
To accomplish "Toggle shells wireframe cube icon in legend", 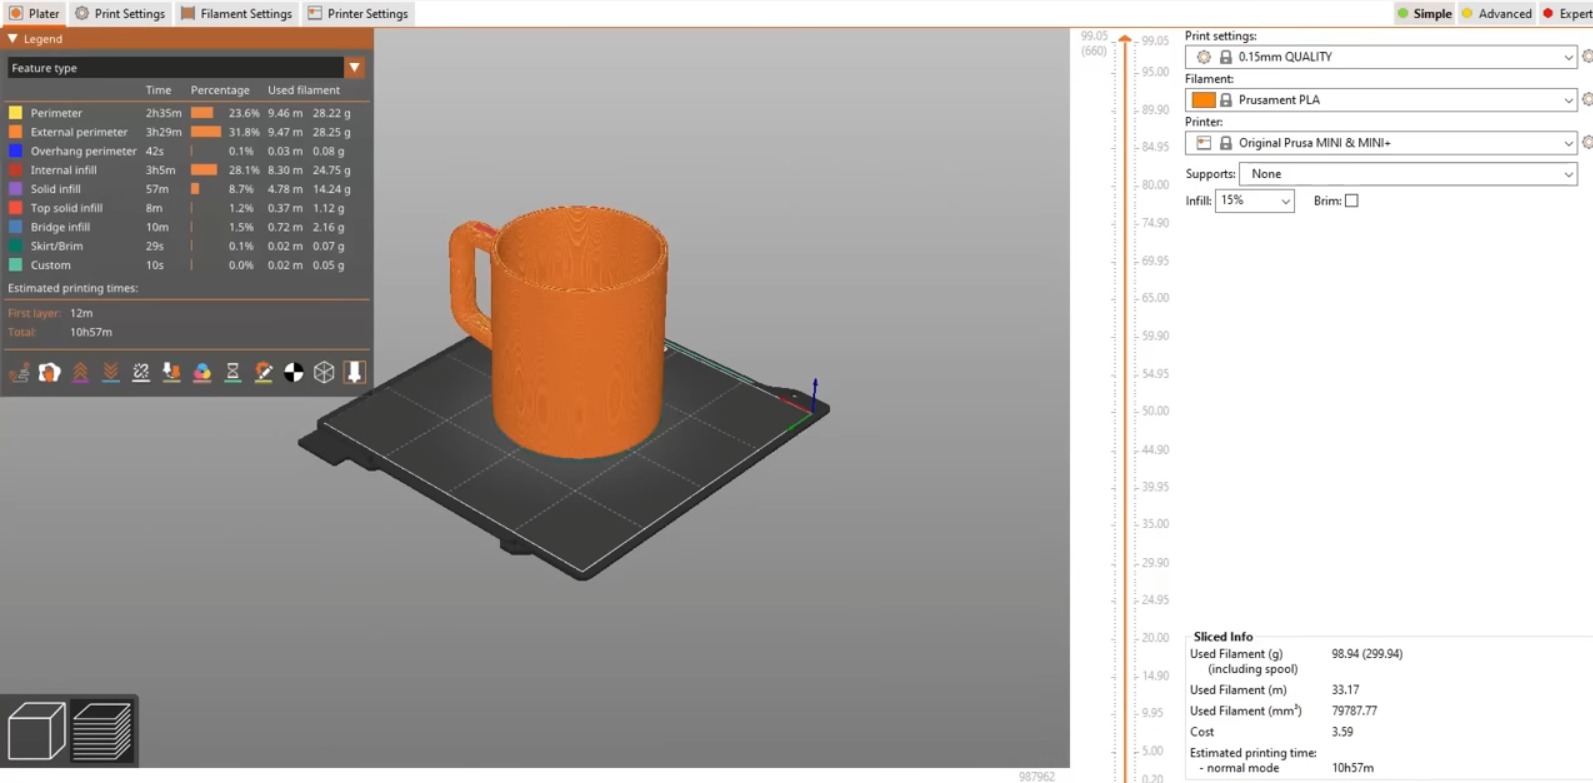I will point(324,373).
